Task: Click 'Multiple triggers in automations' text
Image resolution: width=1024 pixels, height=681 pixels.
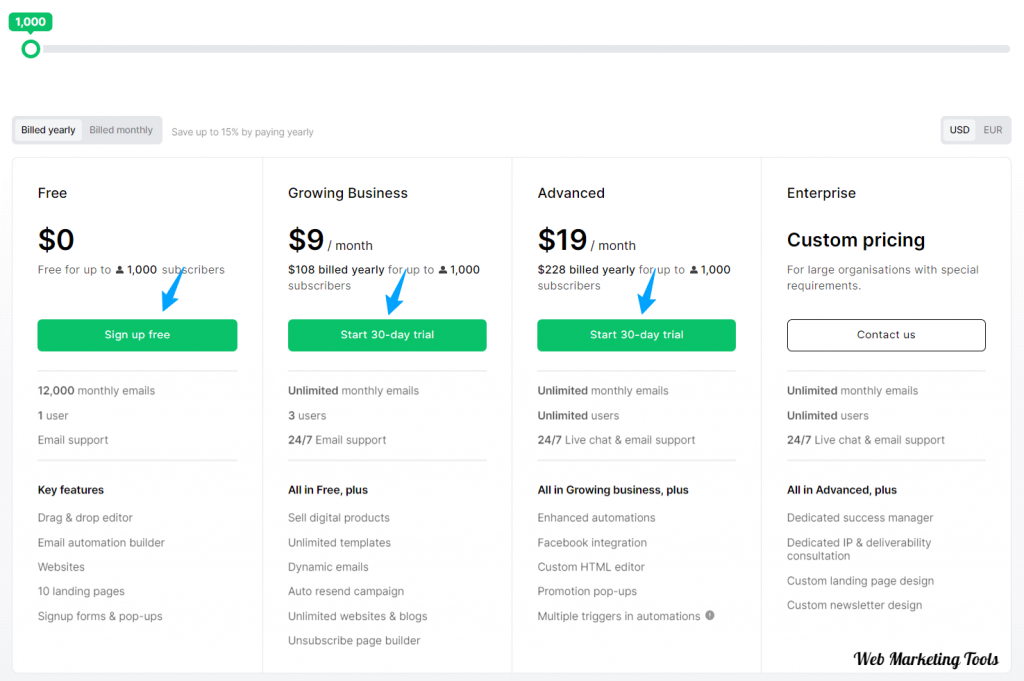Action: (x=618, y=616)
